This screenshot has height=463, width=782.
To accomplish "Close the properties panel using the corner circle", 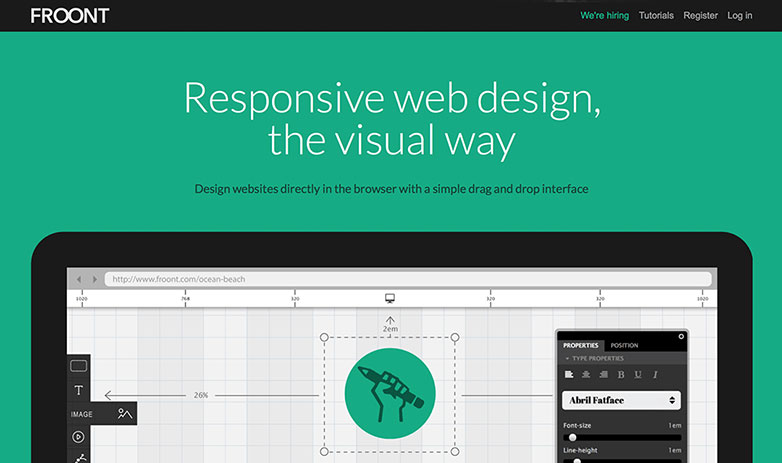I will pyautogui.click(x=682, y=336).
